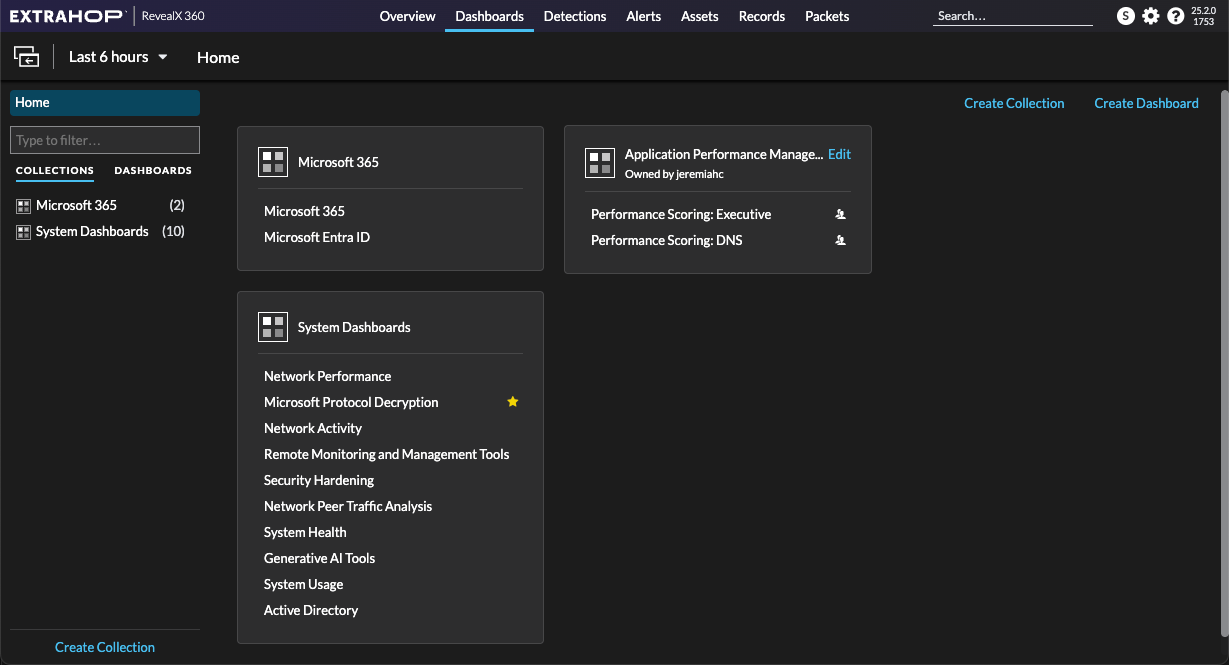Click the Microsoft 365 collection icon in sidebar

click(24, 206)
